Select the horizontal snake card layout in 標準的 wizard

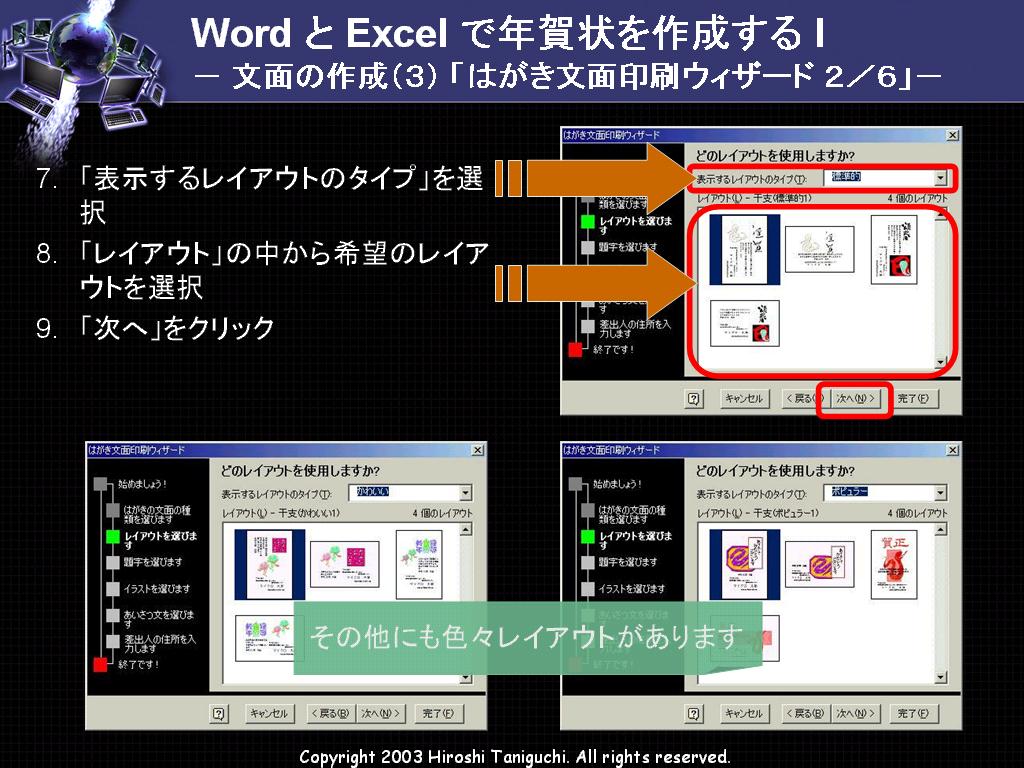point(819,249)
